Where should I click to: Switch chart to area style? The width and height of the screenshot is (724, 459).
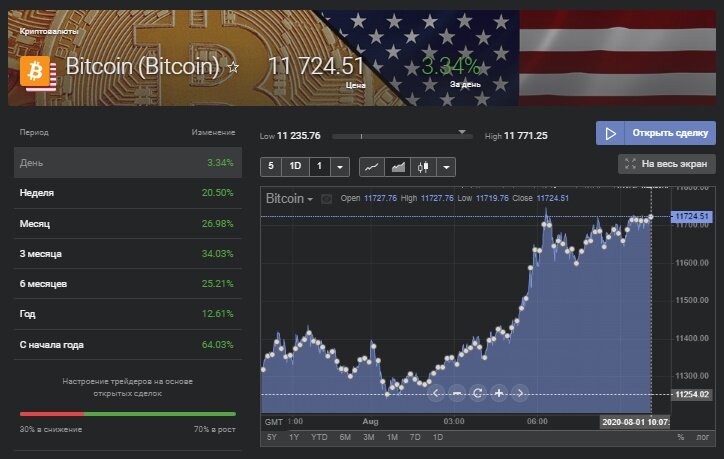click(x=397, y=167)
